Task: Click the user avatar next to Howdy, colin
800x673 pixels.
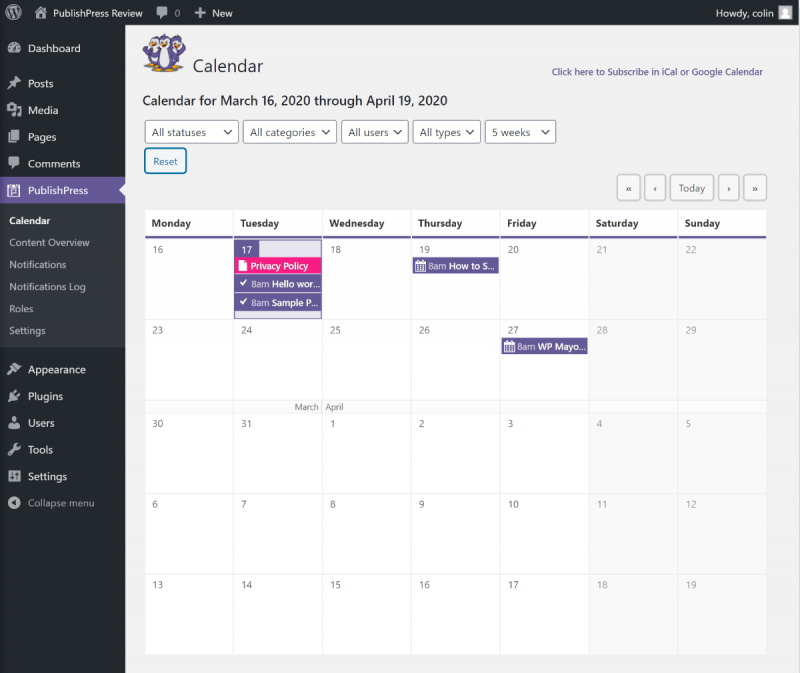Action: [x=784, y=13]
